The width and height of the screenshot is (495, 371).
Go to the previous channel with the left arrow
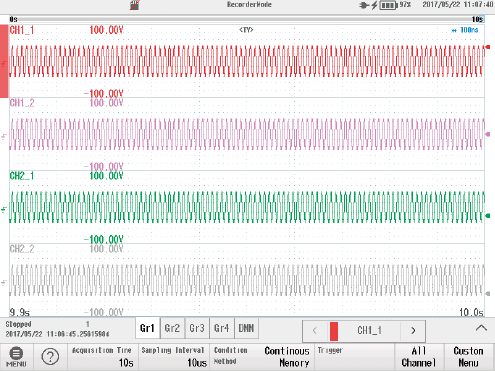click(x=315, y=331)
